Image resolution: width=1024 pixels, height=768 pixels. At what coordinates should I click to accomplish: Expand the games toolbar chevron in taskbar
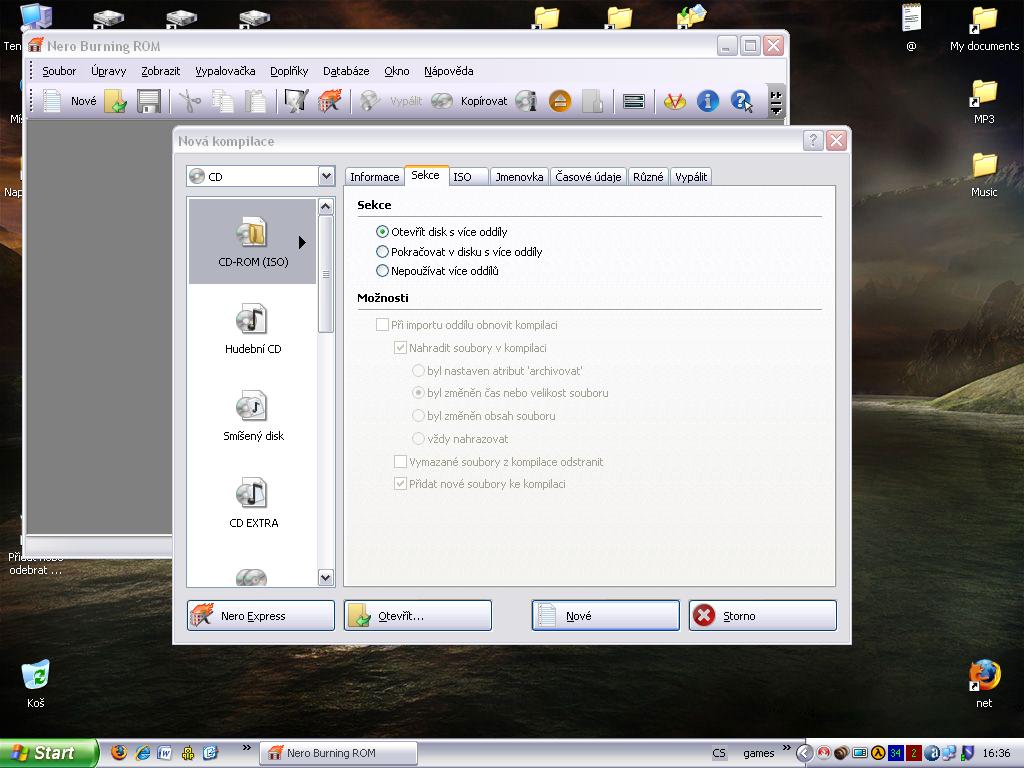[x=786, y=748]
